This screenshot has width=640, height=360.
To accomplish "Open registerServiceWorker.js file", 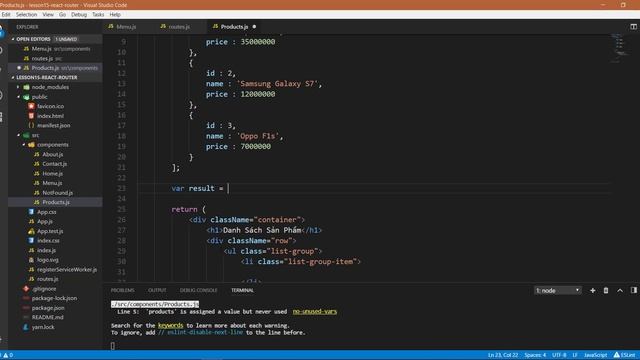I will click(67, 269).
